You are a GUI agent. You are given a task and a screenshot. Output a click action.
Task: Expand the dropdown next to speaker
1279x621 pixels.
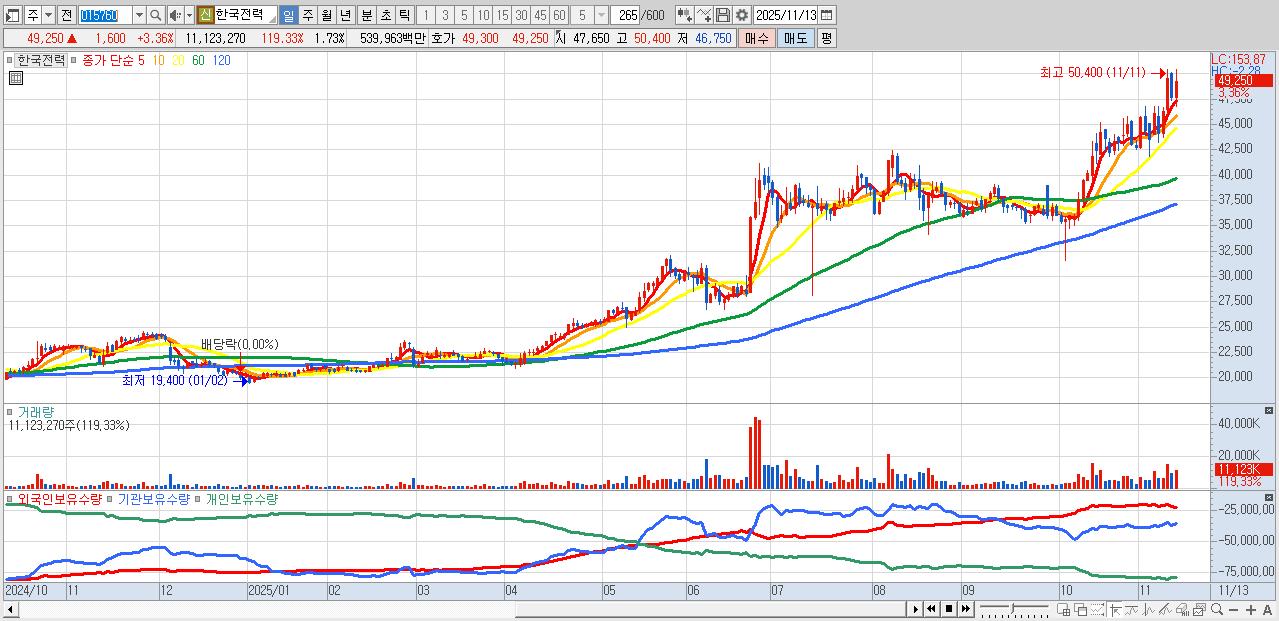pos(189,15)
